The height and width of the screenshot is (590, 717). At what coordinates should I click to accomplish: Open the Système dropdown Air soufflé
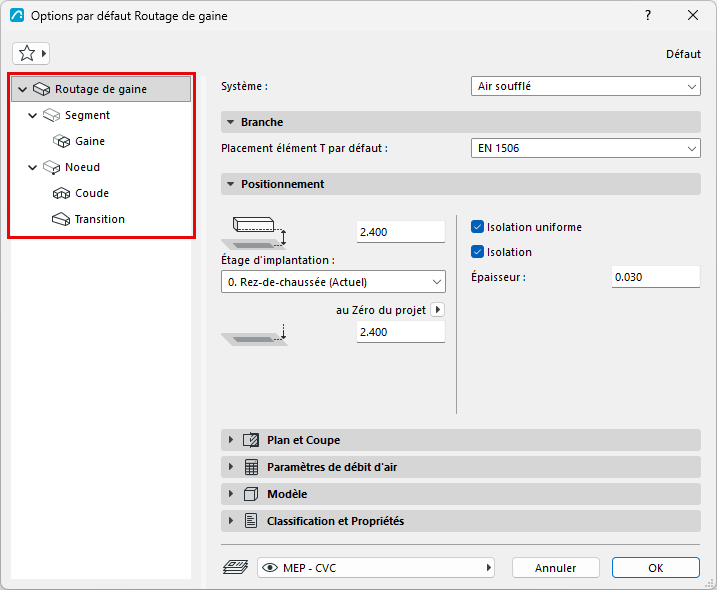586,86
